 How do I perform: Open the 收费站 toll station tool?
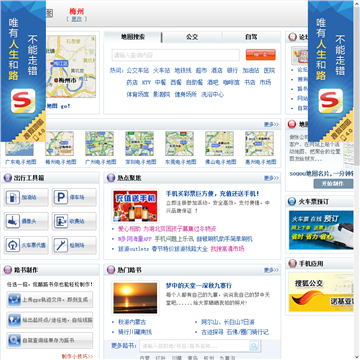click(x=74, y=221)
